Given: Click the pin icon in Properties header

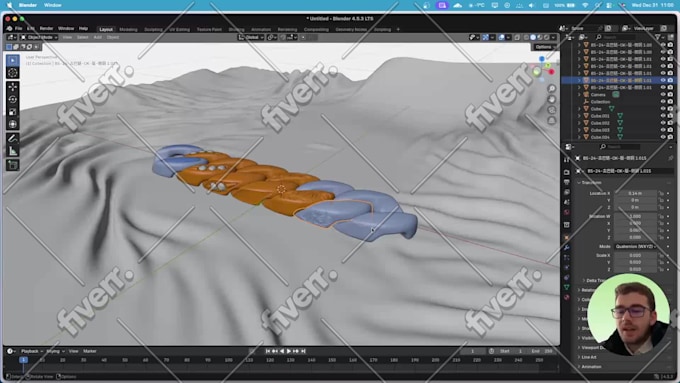Looking at the screenshot, I should [x=670, y=158].
